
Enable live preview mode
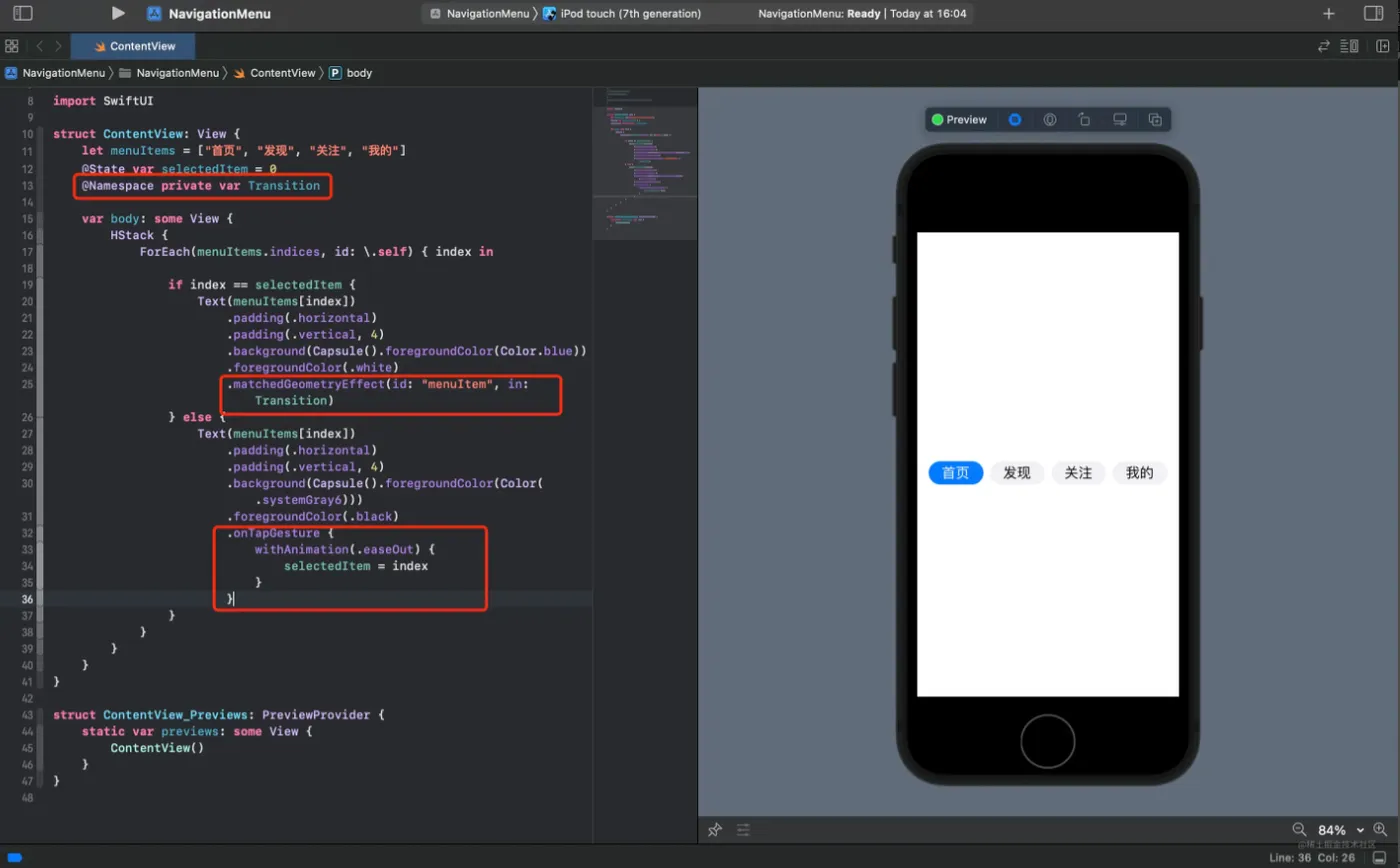coord(1015,120)
